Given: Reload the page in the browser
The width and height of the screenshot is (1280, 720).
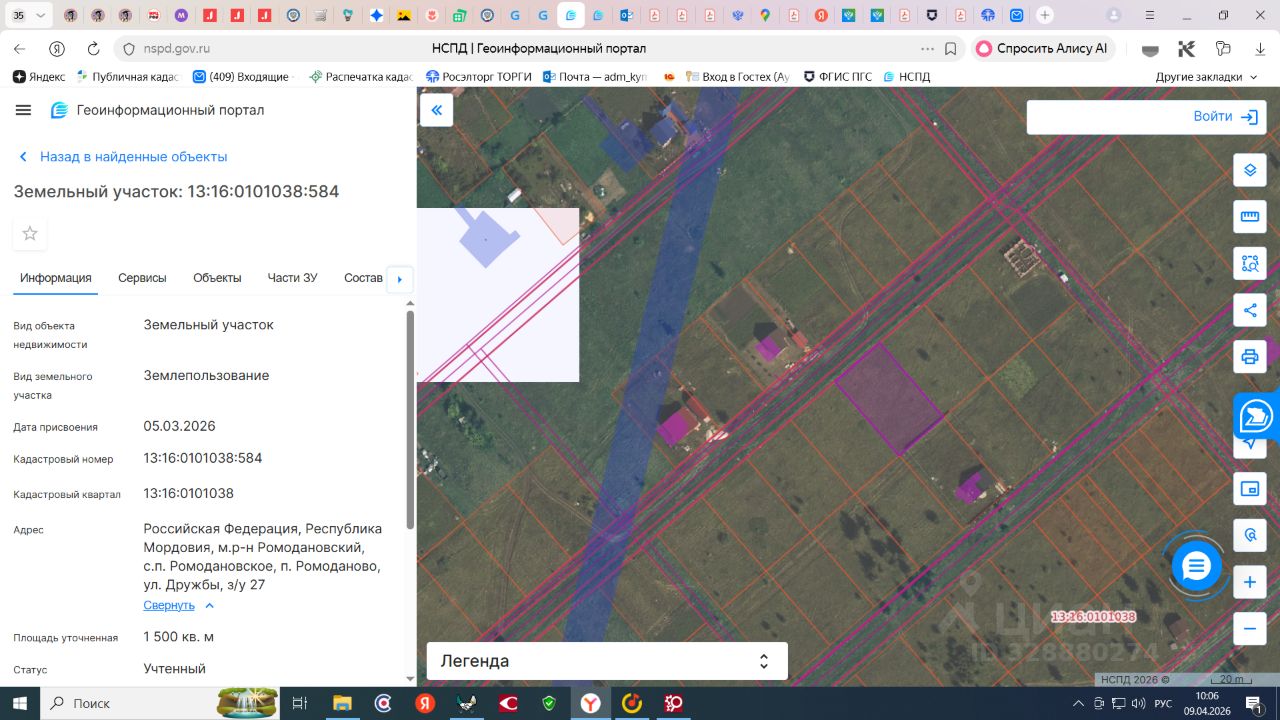Looking at the screenshot, I should [93, 48].
